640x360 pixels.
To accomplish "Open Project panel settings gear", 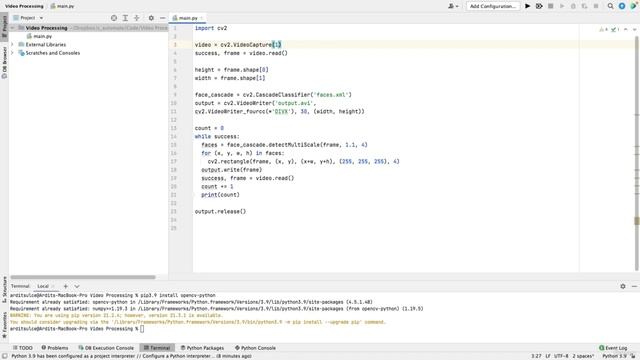I will coord(151,18).
